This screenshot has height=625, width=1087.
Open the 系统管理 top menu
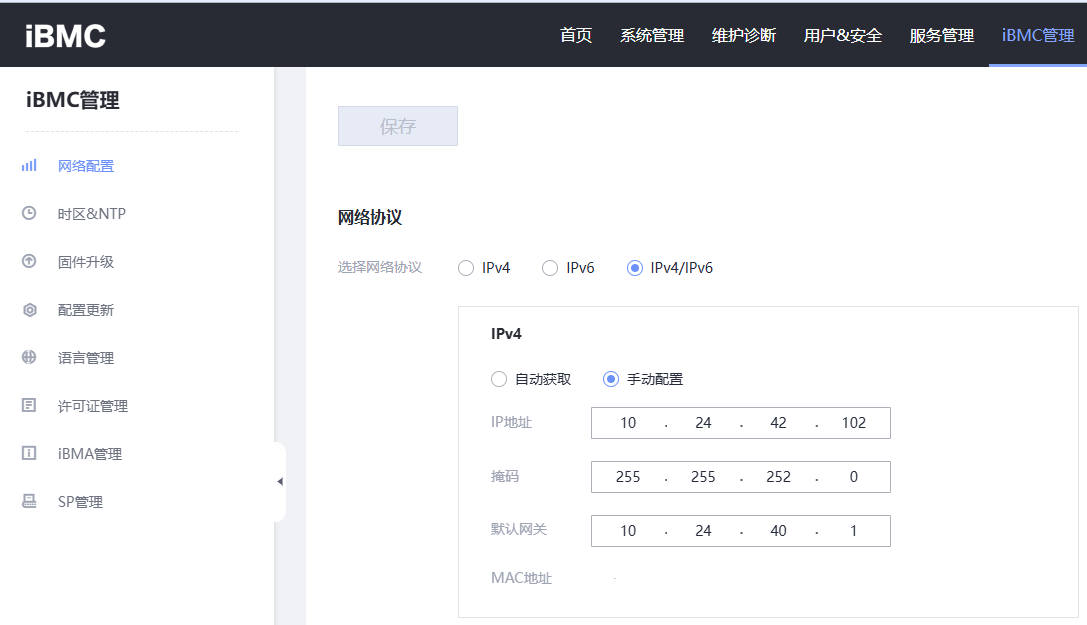click(x=651, y=36)
